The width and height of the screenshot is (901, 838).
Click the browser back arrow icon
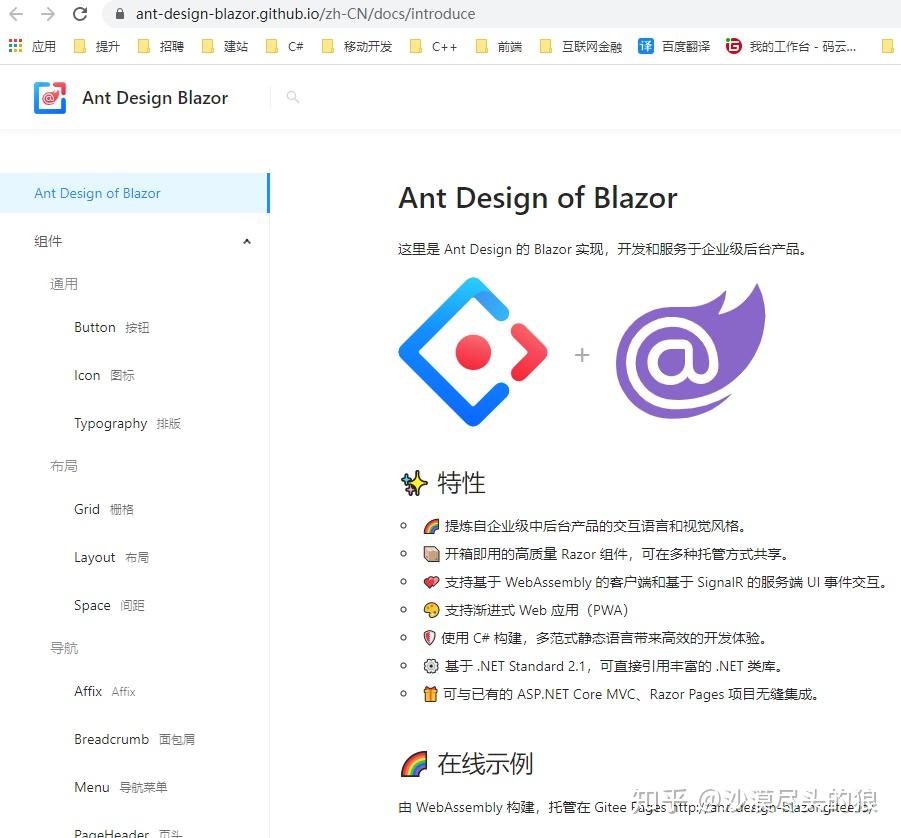15,14
